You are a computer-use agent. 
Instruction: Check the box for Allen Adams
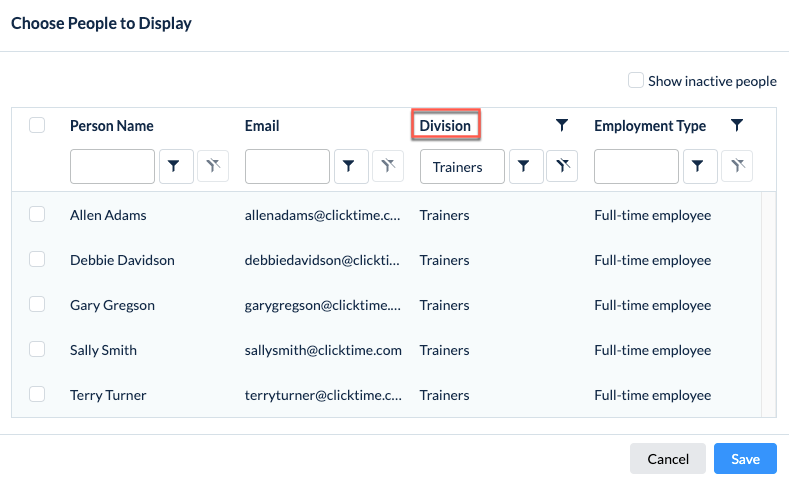37,214
